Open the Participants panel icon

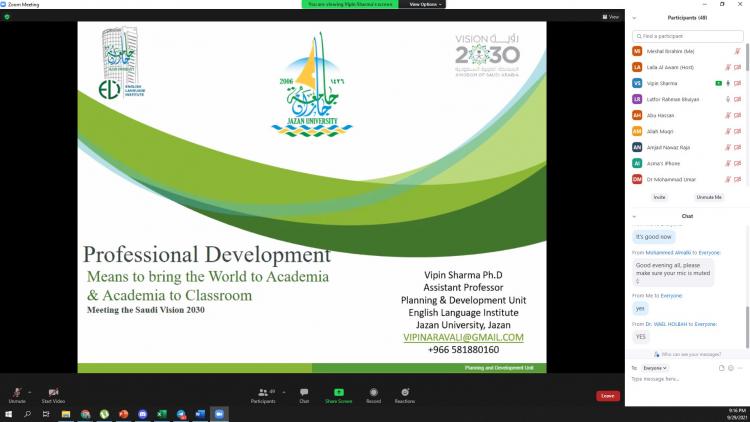tap(263, 393)
